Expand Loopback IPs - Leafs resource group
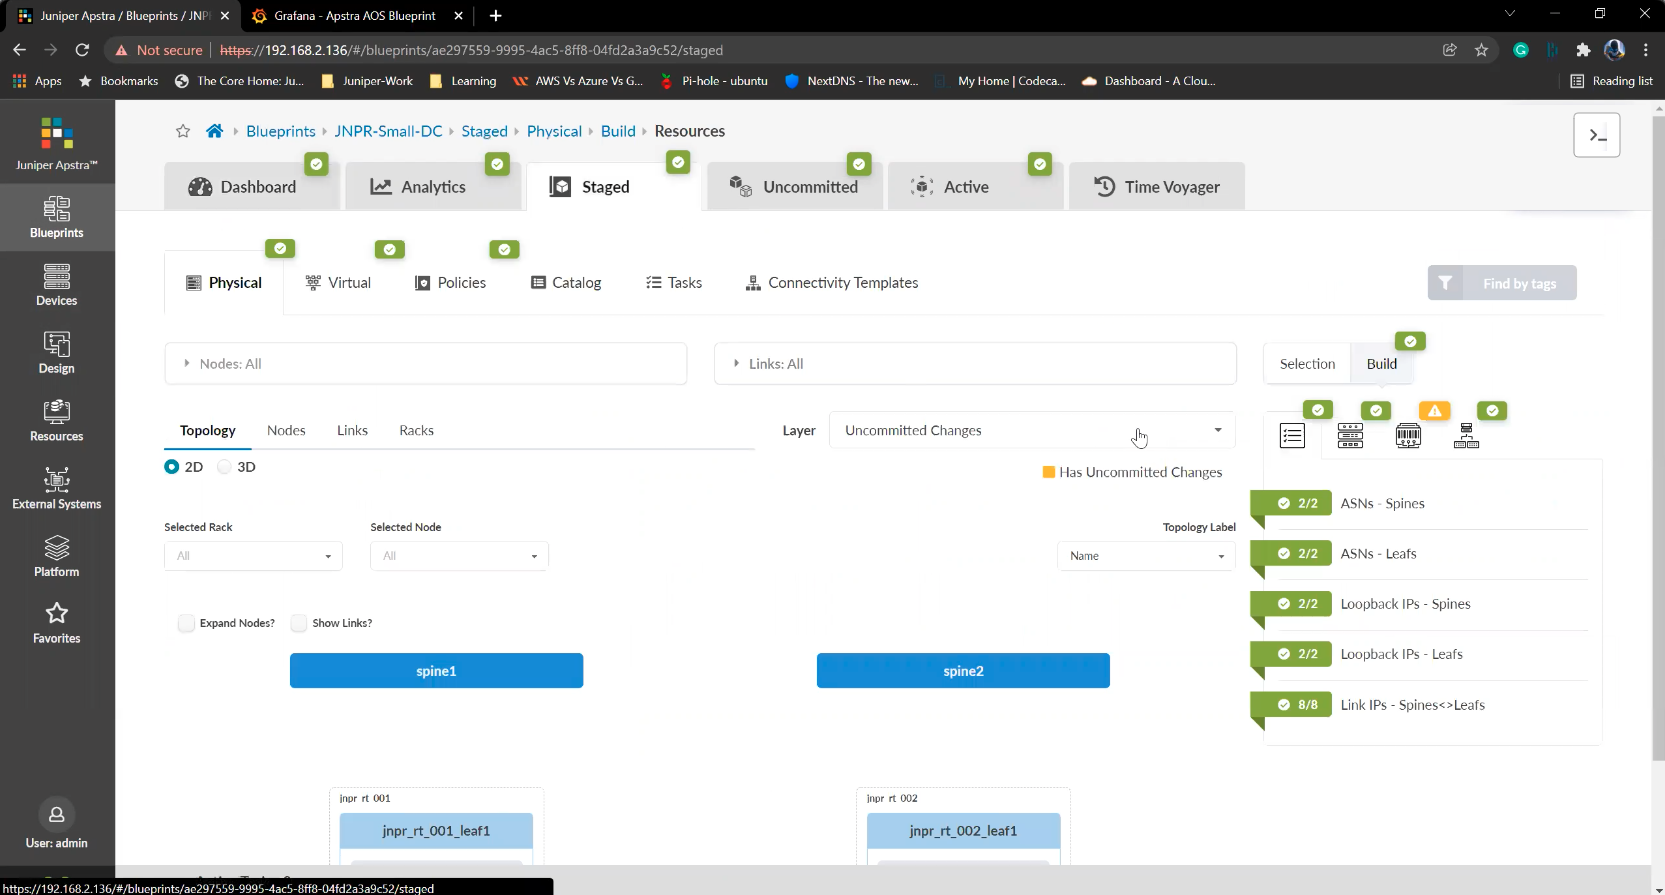The image size is (1665, 895). (x=1401, y=654)
